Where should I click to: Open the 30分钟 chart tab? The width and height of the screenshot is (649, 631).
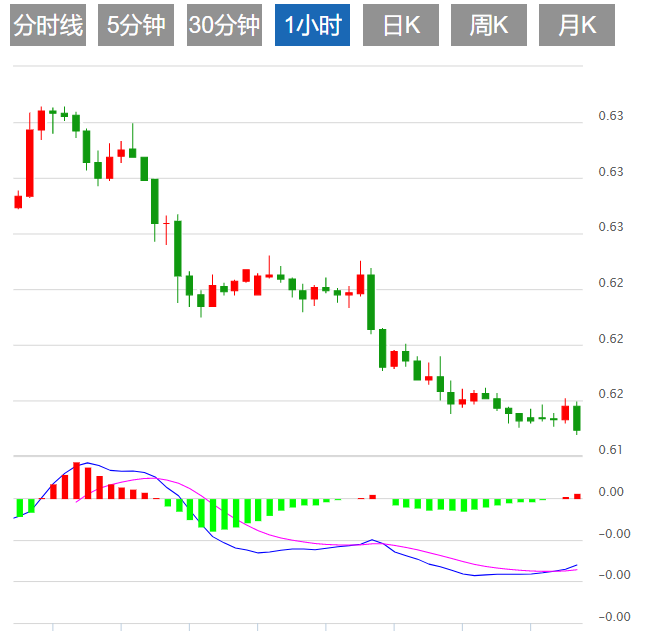[224, 25]
